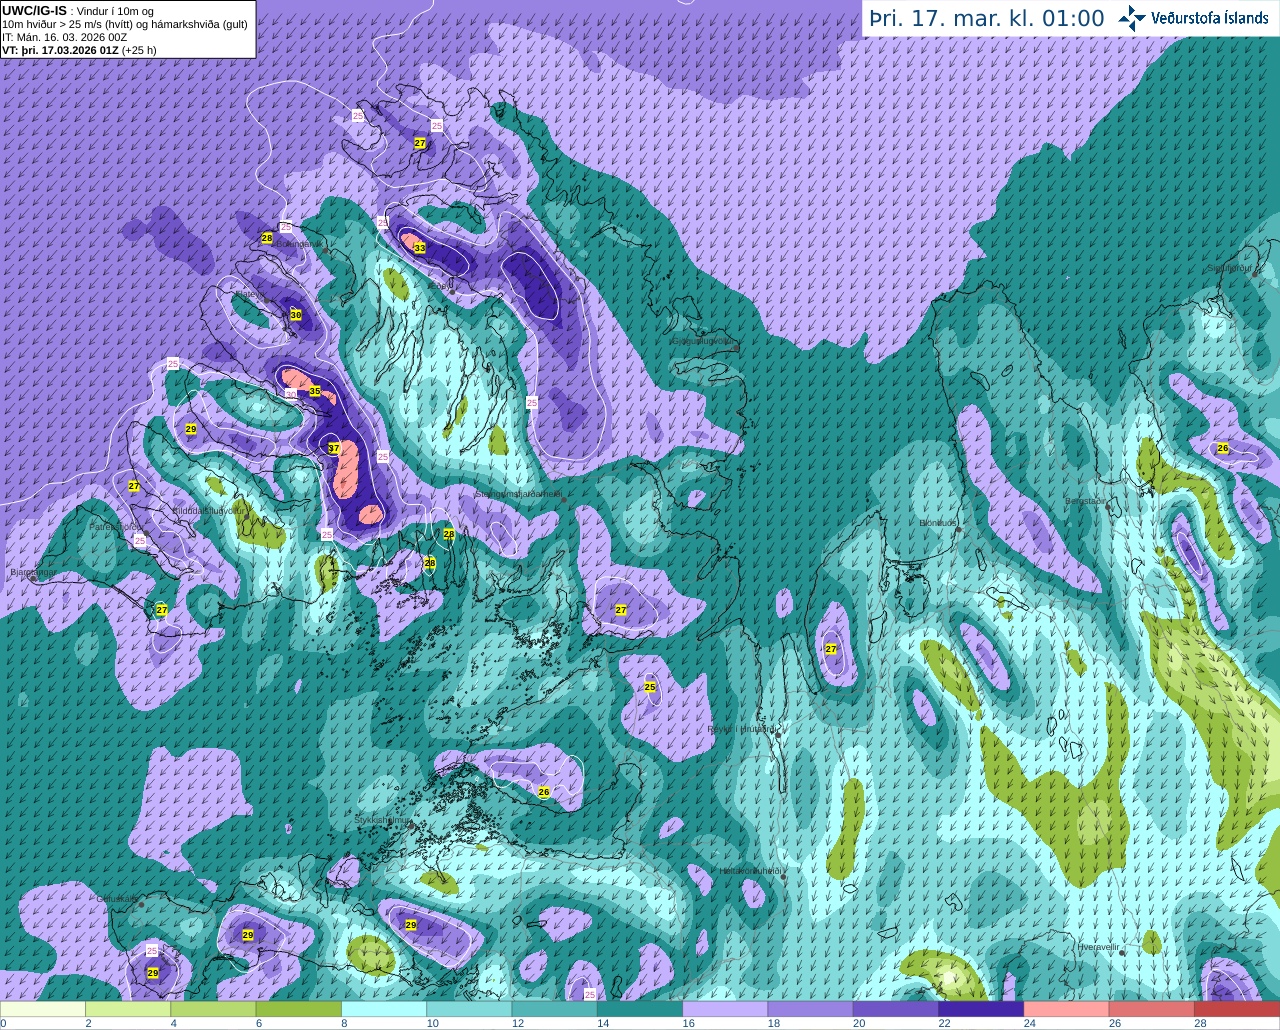The image size is (1280, 1030).
Task: Click the Gjögurflugvöllur station label
Action: coord(704,341)
